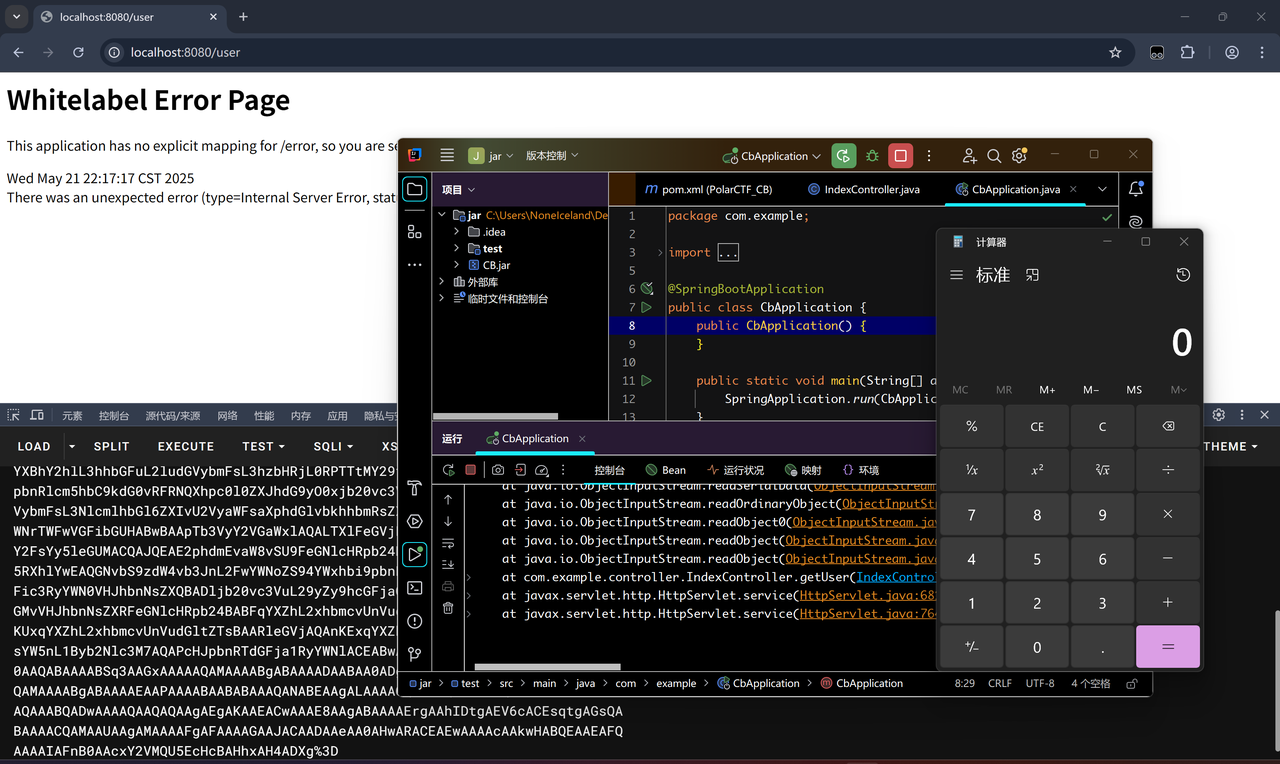This screenshot has width=1280, height=764.
Task: Go back in Chrome navigation
Action: point(18,52)
